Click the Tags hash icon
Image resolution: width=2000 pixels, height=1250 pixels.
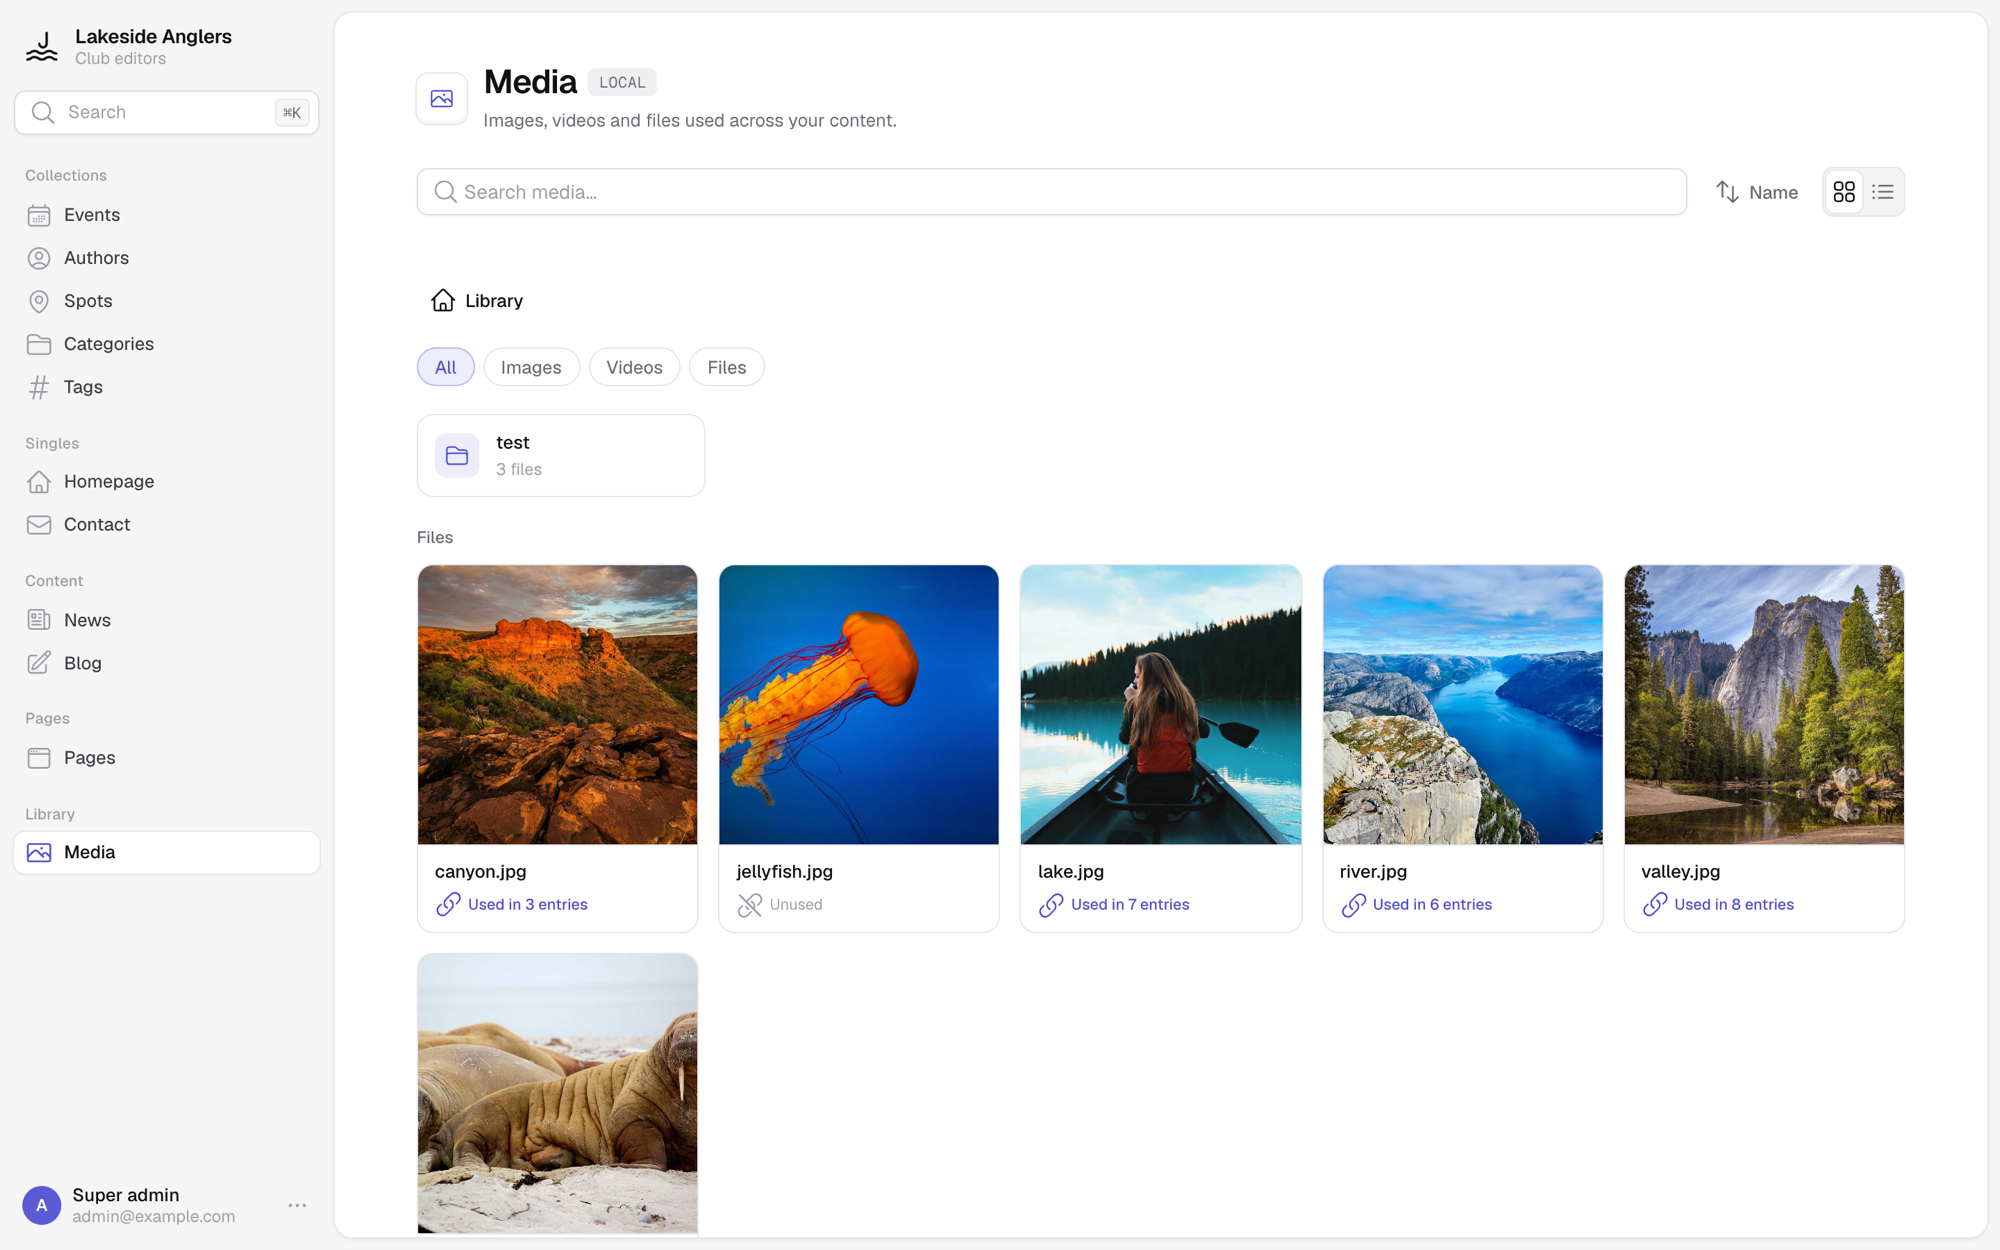point(39,387)
